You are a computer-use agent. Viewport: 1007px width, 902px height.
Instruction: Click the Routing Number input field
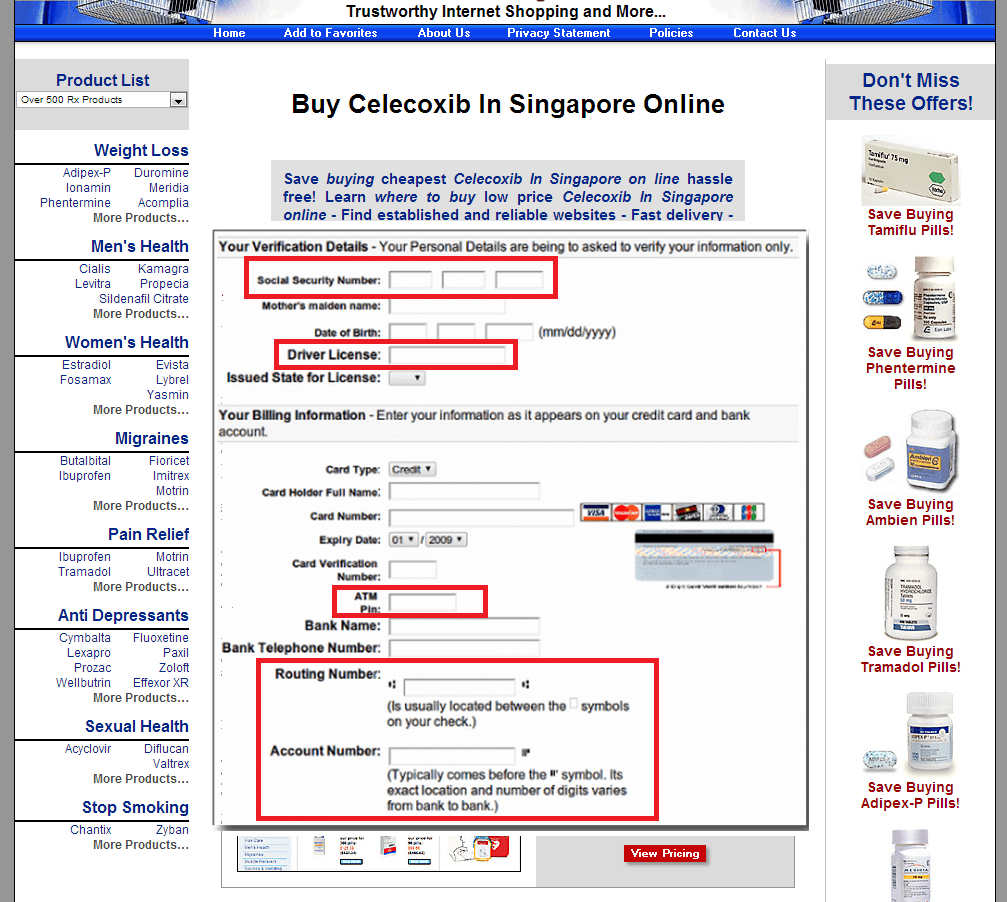459,688
